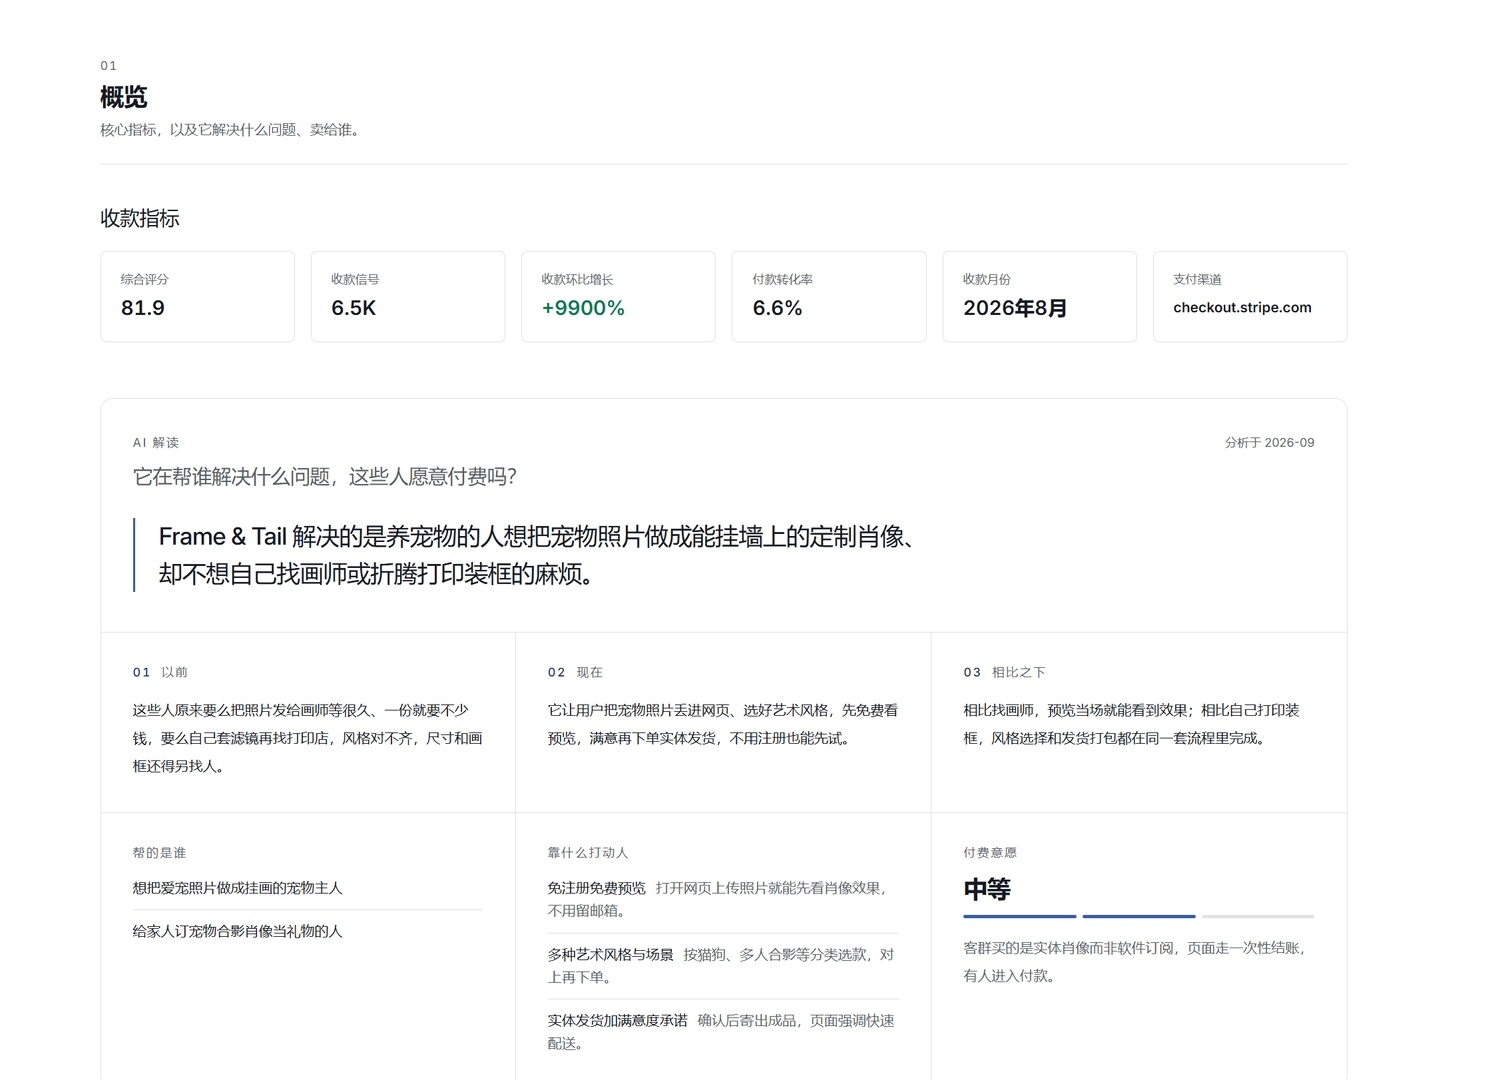Click the 中等 willingness rating

(987, 889)
